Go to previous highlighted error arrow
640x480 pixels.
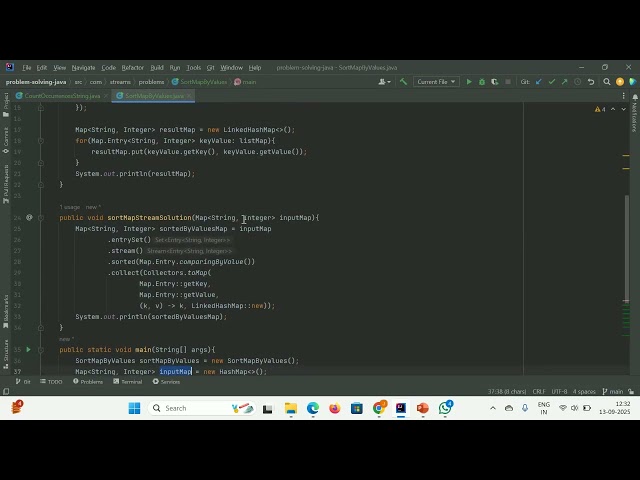pyautogui.click(x=613, y=109)
